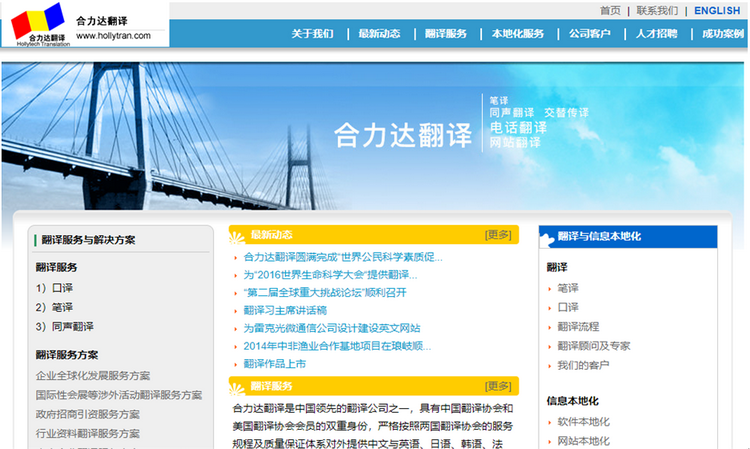Click 翻译与信息本地化 blue panel header
Screen dimensions: 750x449
click(x=628, y=236)
